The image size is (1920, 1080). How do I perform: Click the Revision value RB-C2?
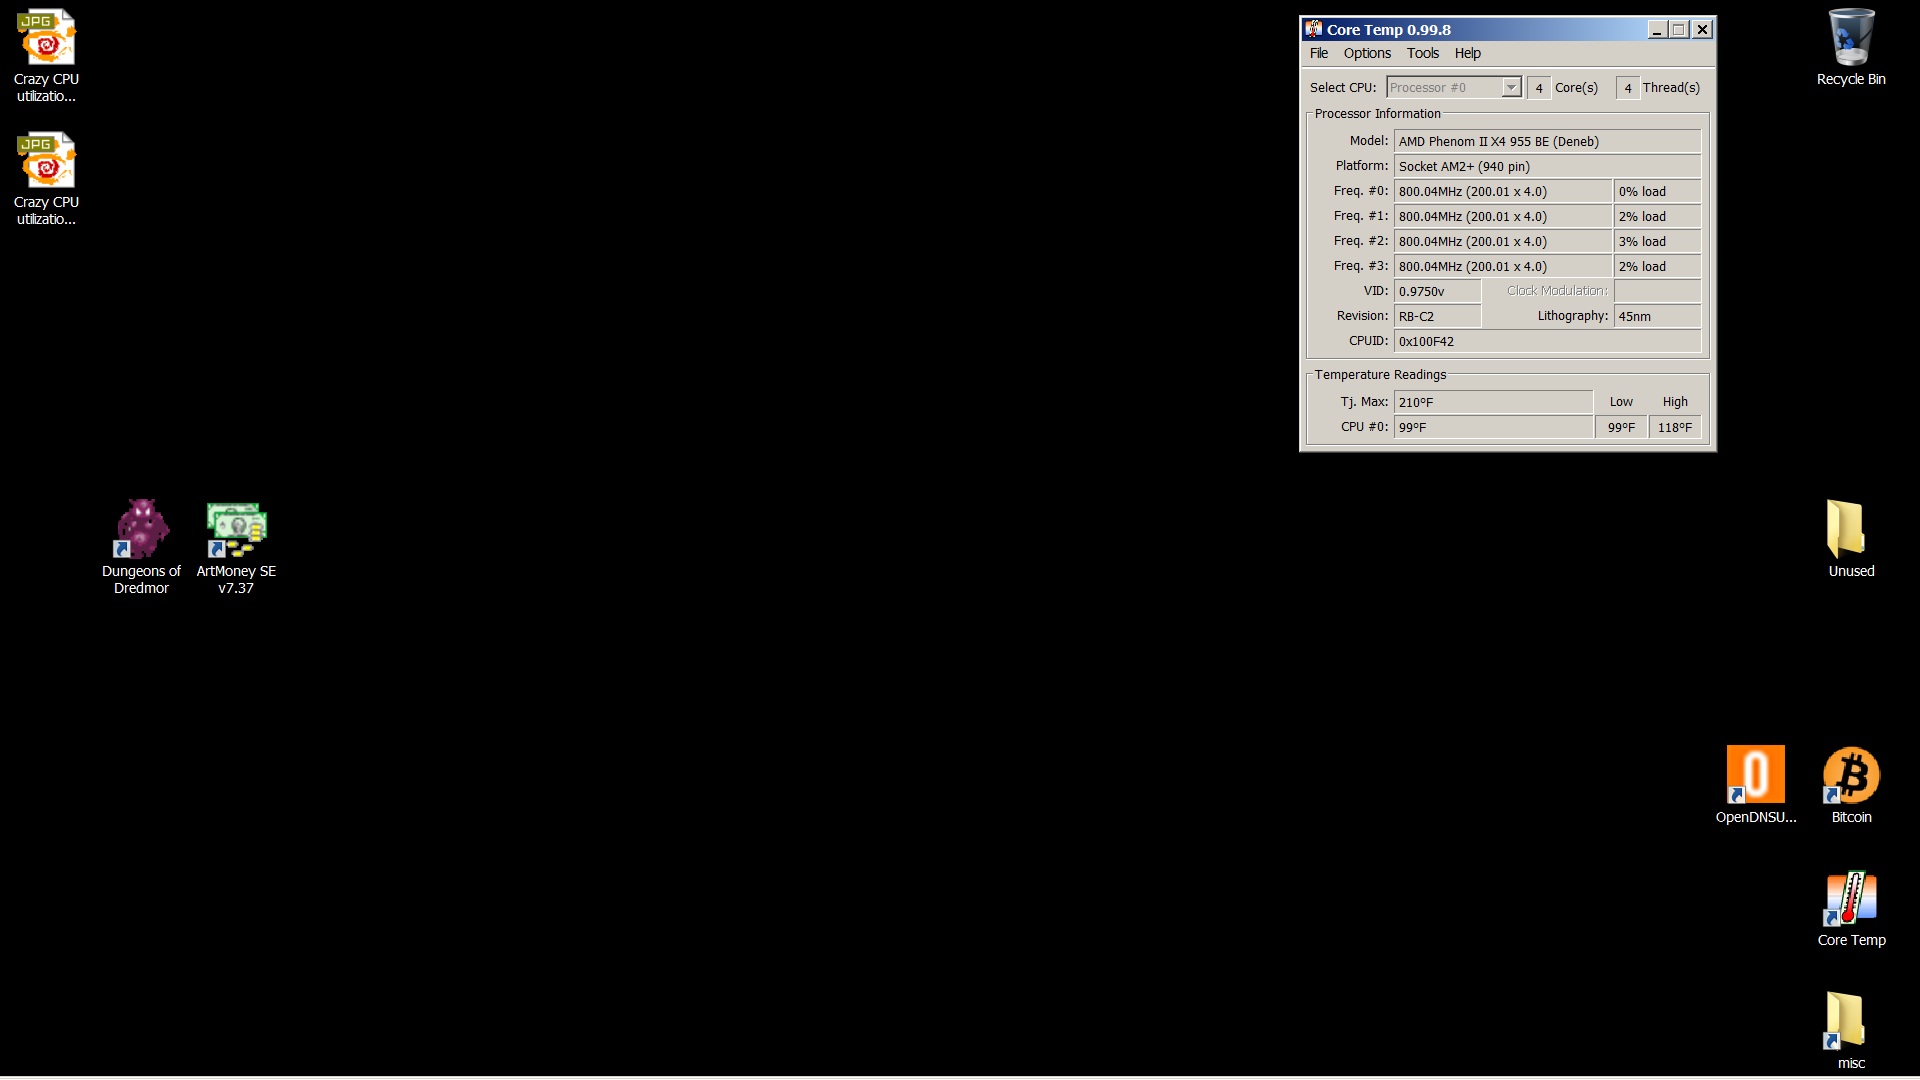click(x=1437, y=317)
